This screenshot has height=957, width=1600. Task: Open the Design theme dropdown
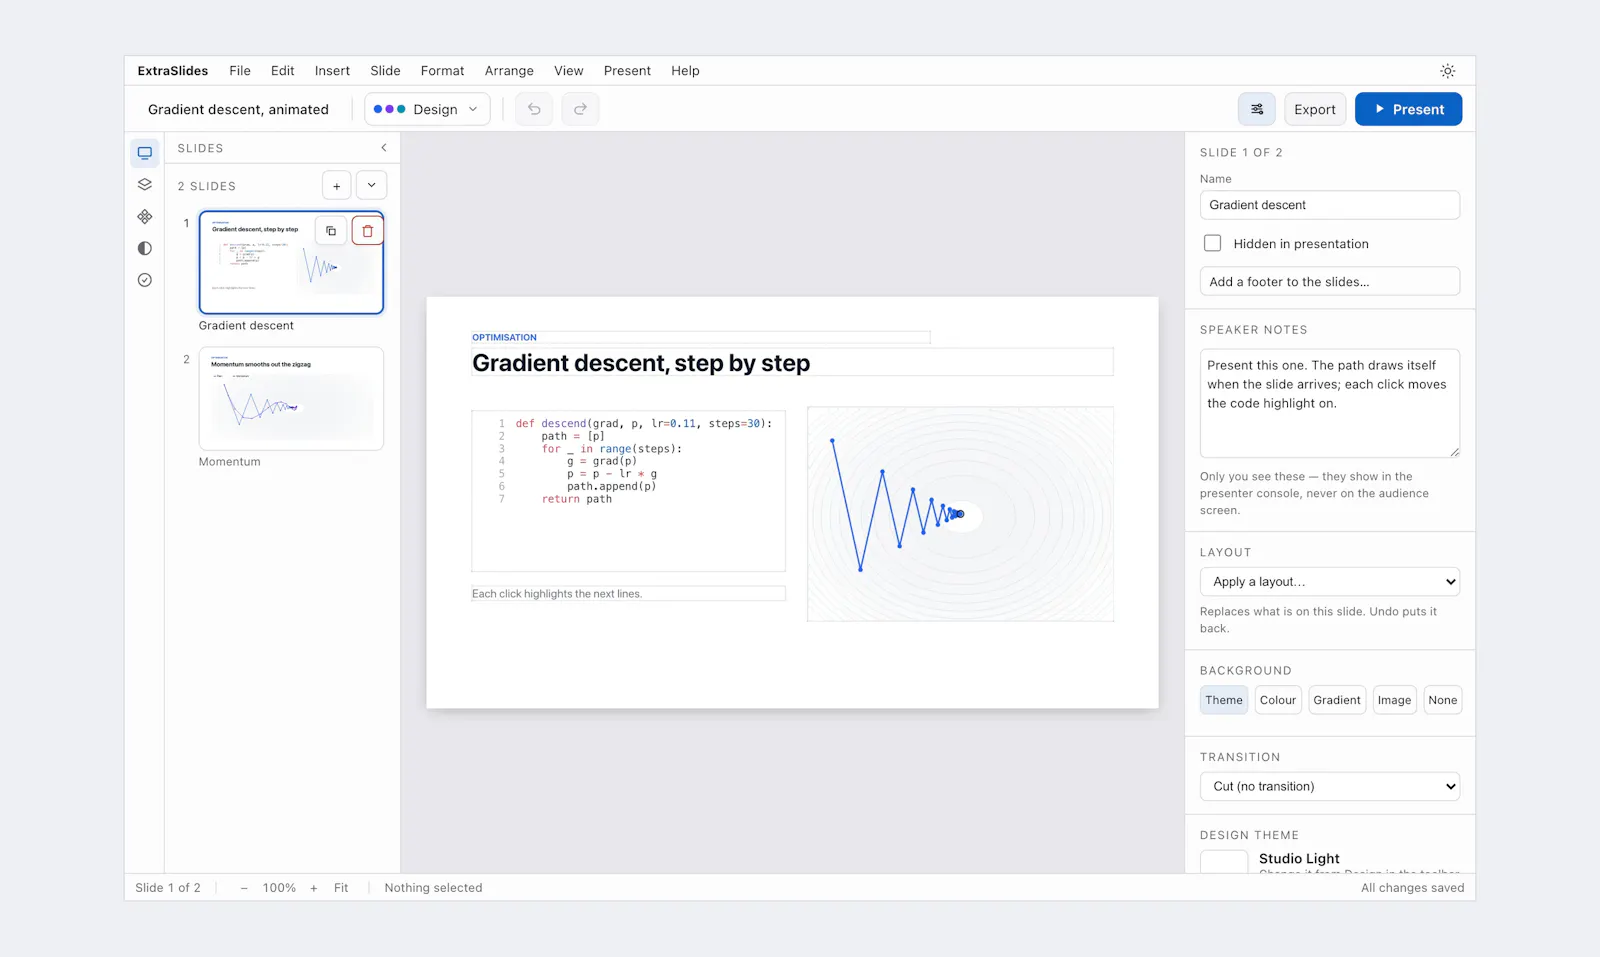(427, 109)
